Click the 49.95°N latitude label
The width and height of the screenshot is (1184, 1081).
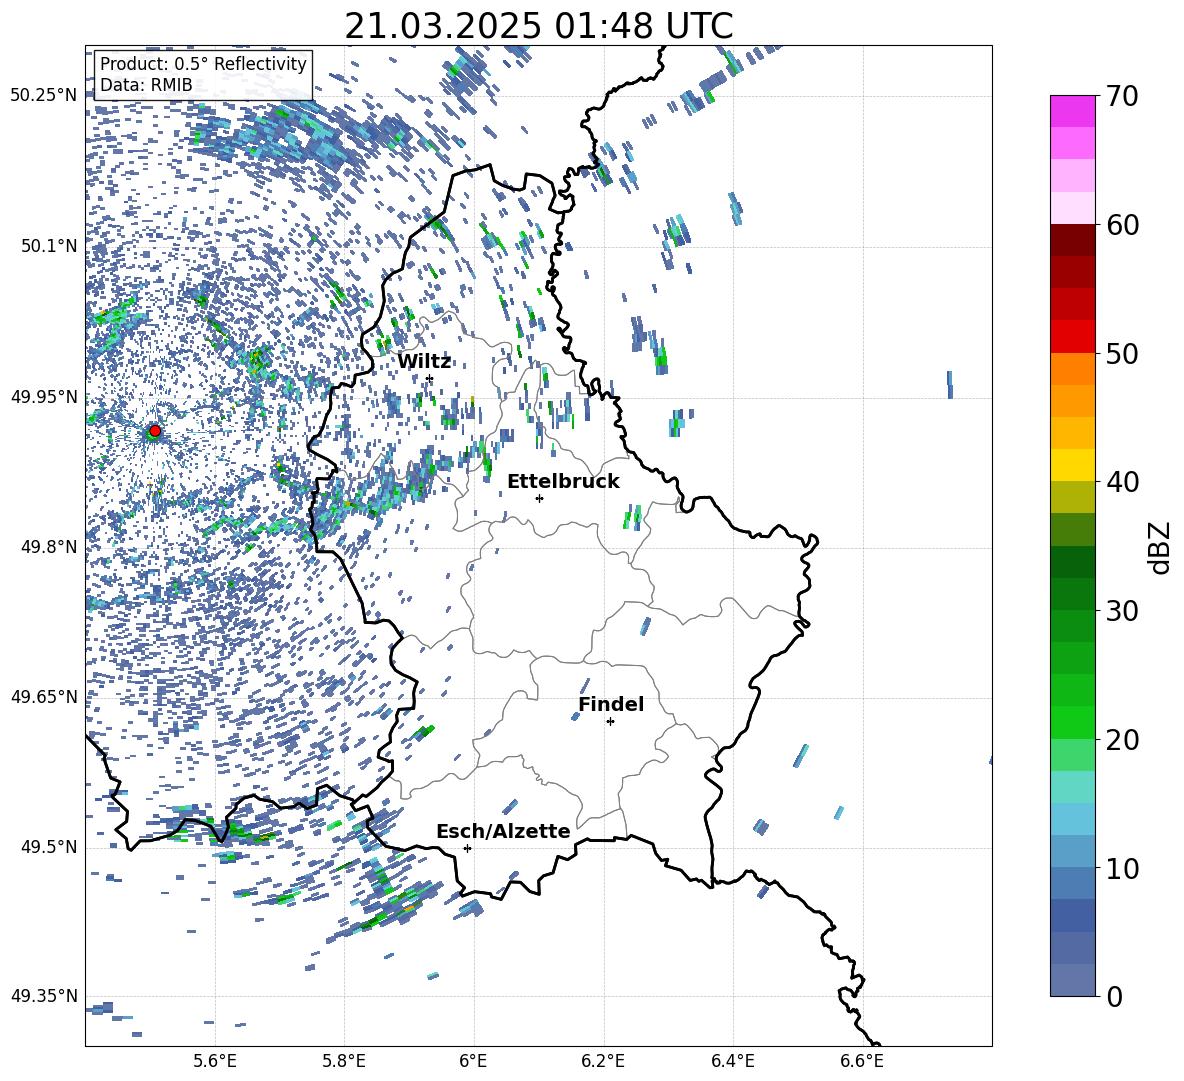44,396
